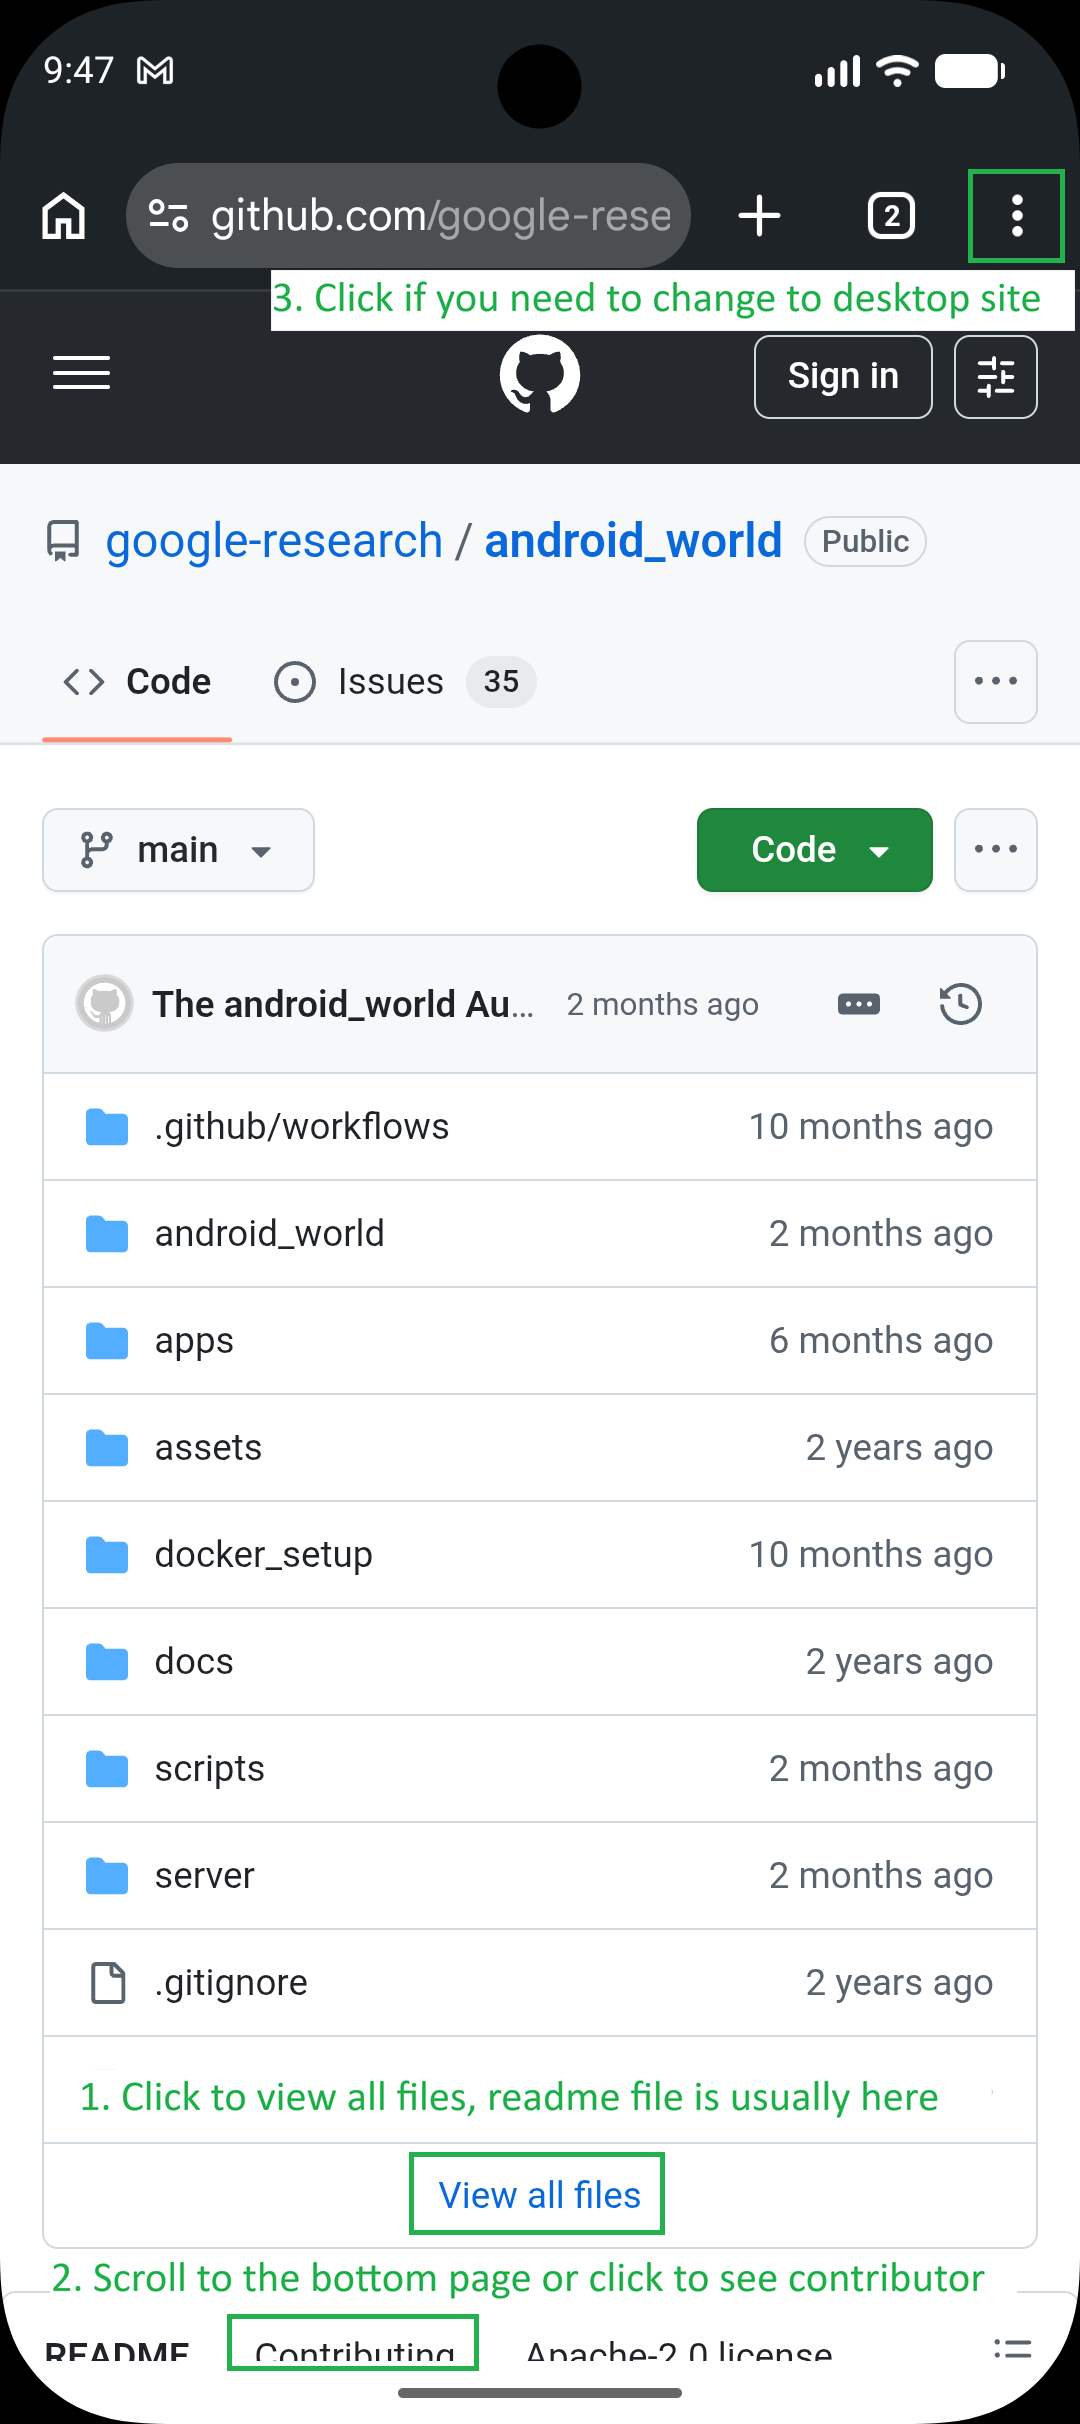Tap the 9:47 clock in status bar
The width and height of the screenshot is (1080, 2424).
pos(78,71)
